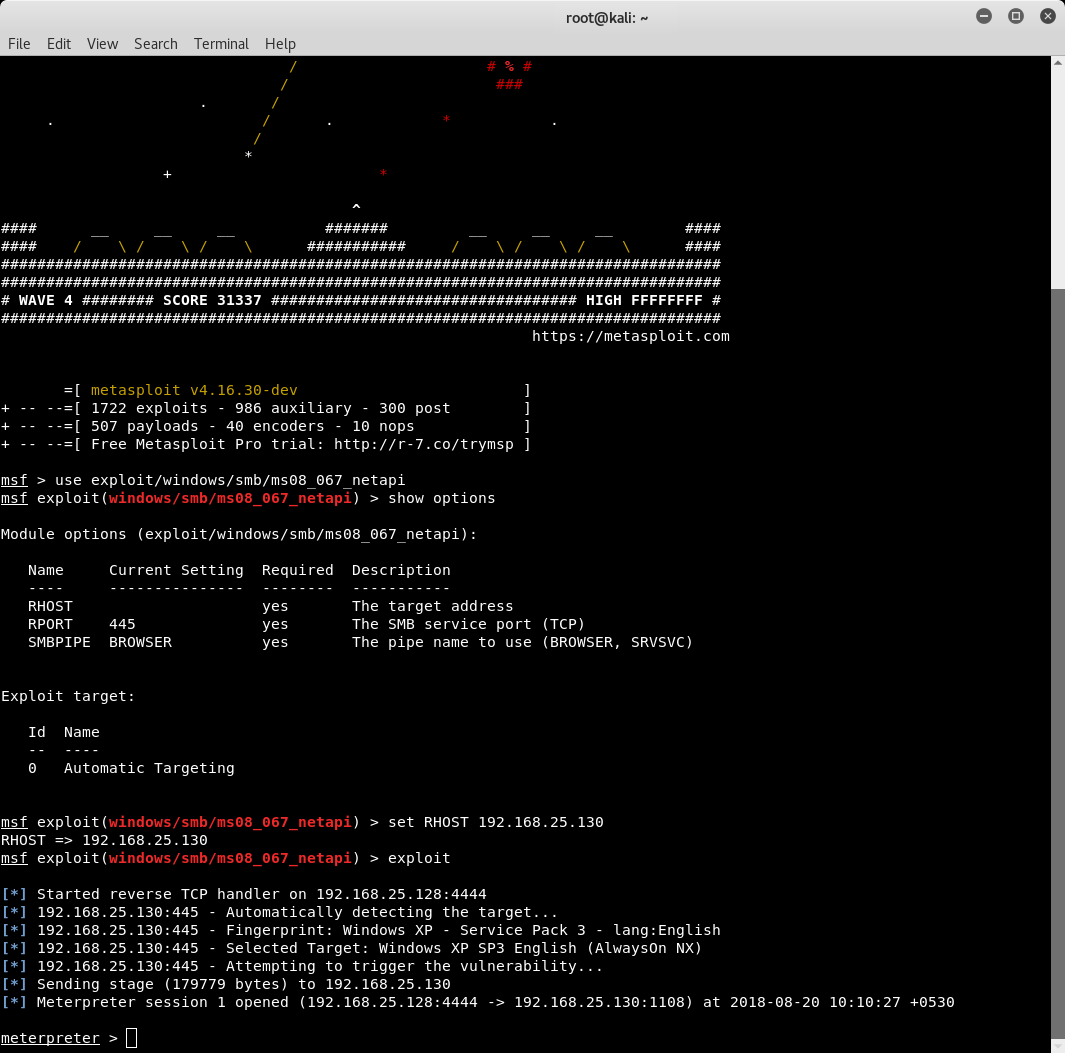Click the 'Fingerprint: Windows XP' log line

(361, 931)
